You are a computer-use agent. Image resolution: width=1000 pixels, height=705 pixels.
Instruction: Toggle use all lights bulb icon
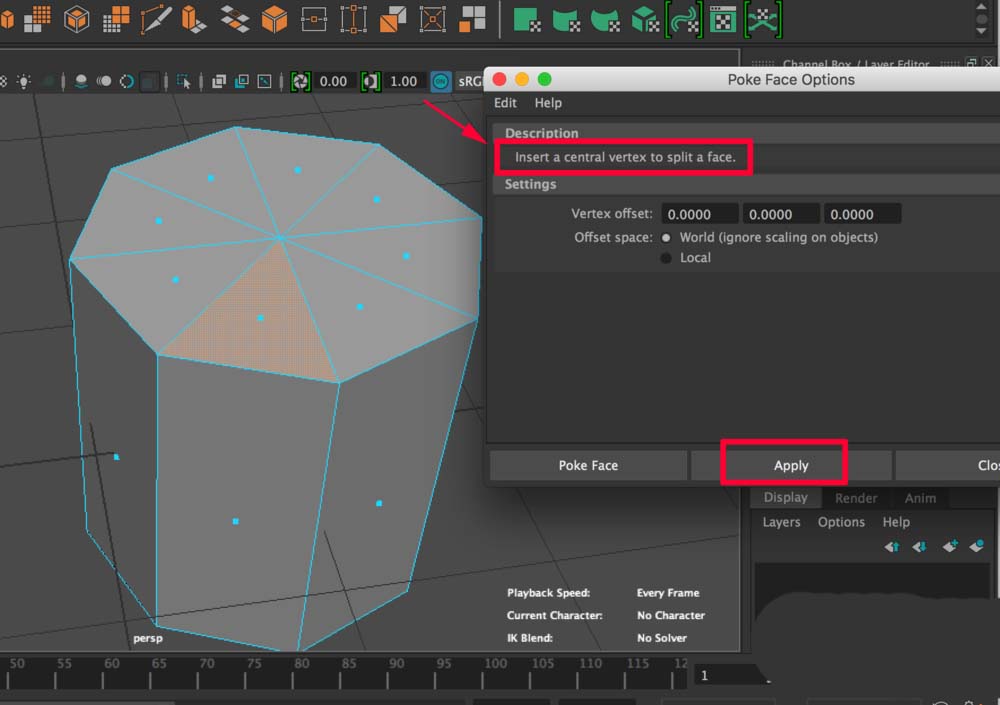click(24, 81)
